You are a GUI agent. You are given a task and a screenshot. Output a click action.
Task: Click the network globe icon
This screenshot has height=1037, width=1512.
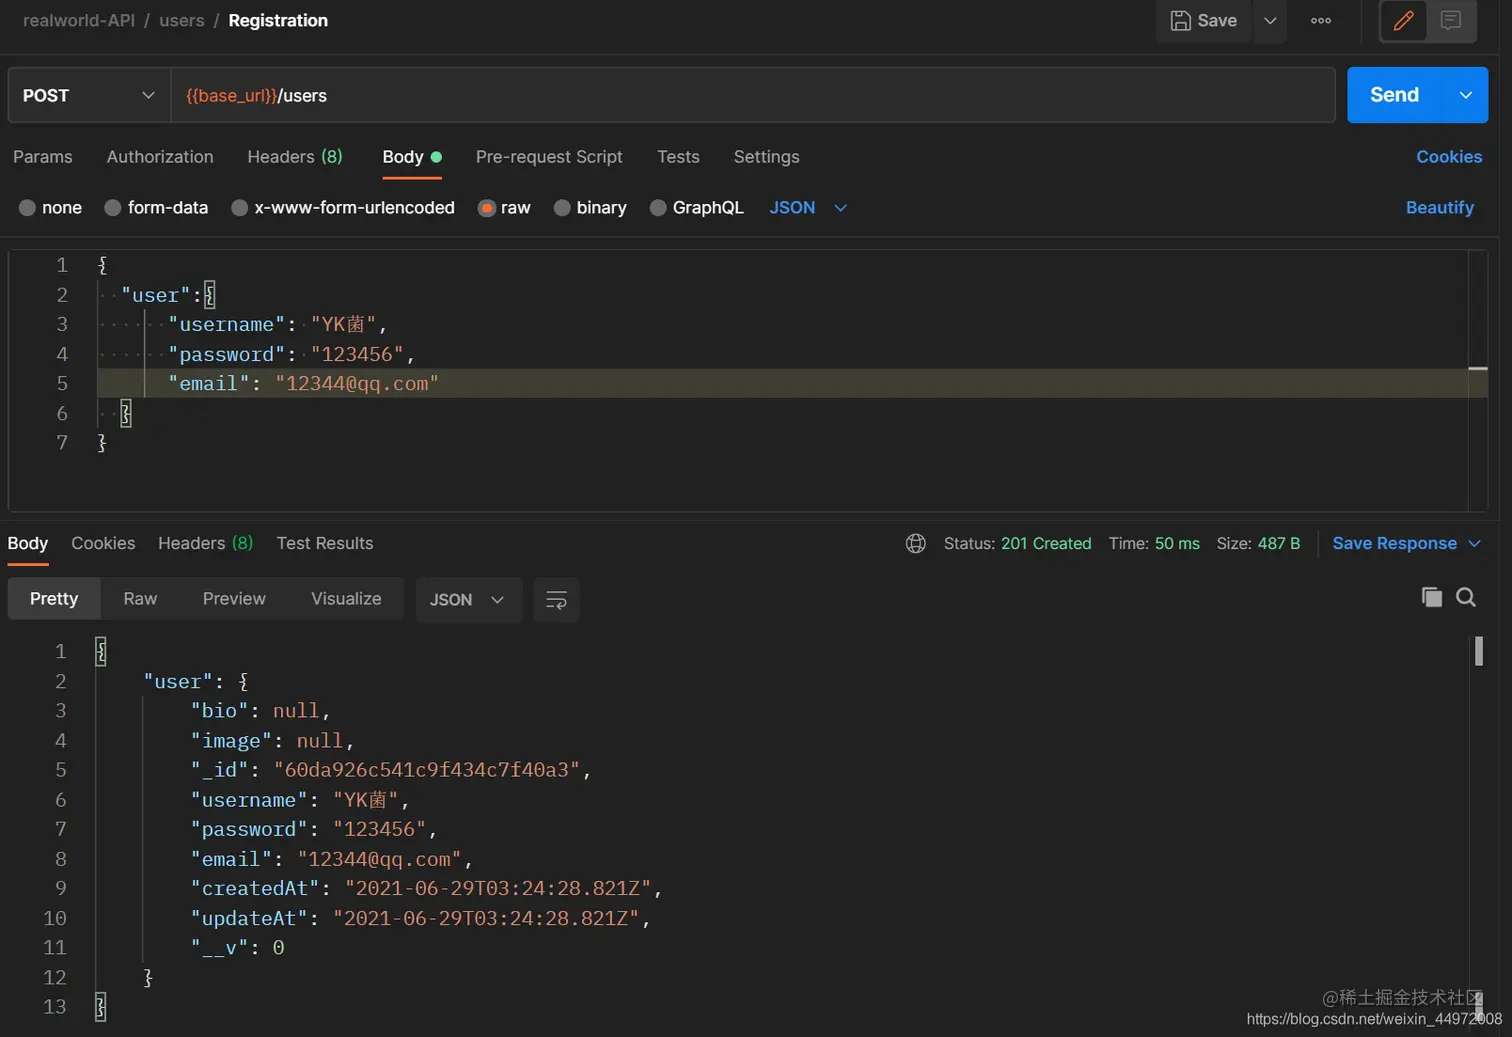[915, 543]
